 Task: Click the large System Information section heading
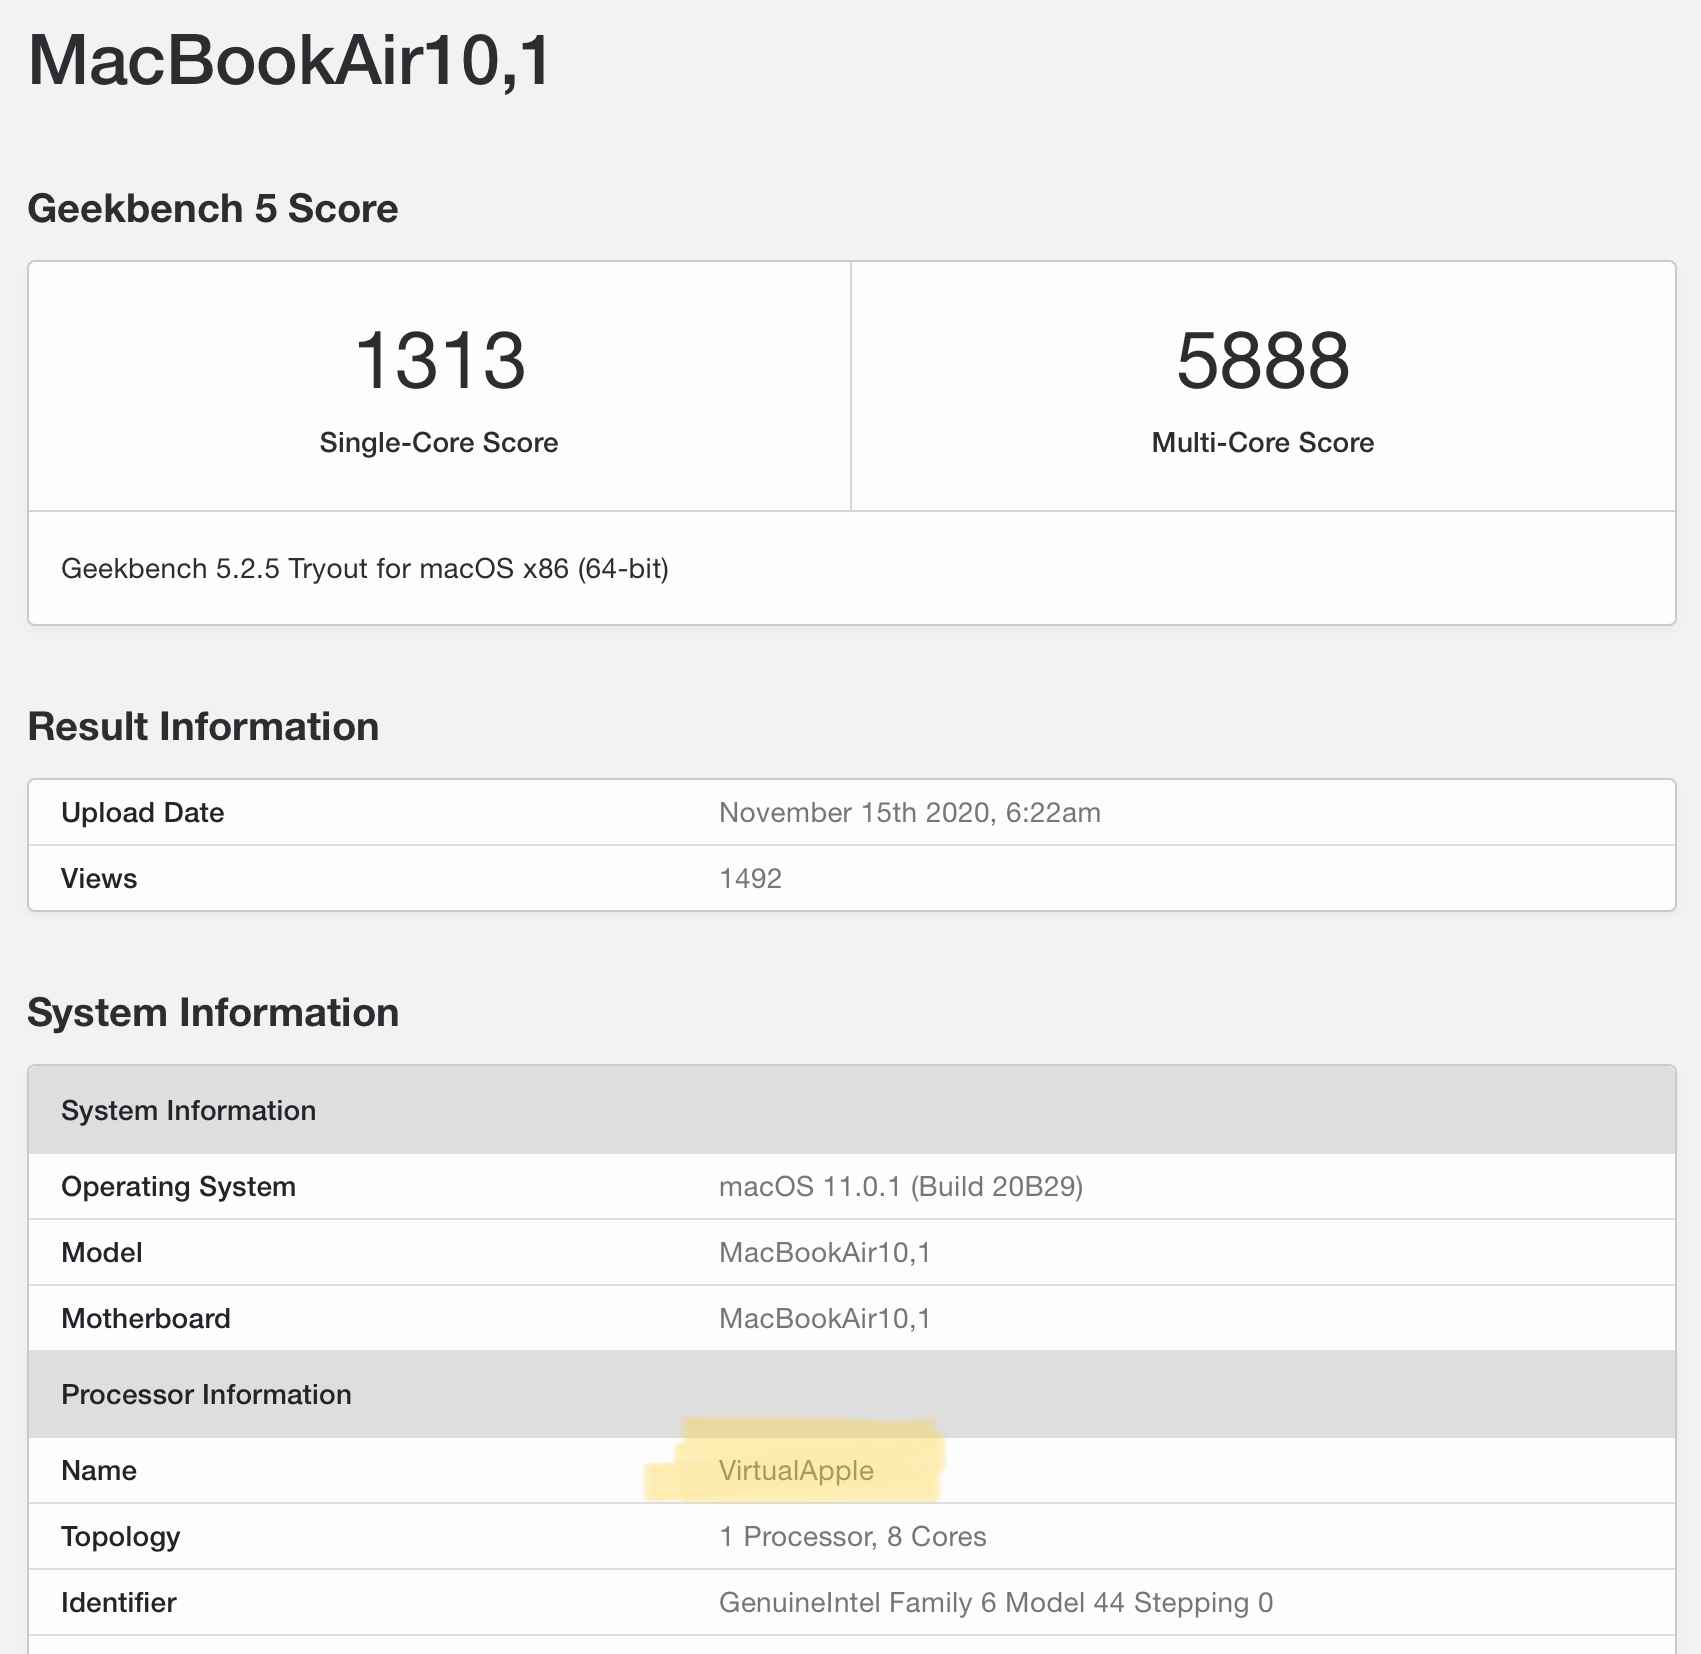pos(213,1012)
